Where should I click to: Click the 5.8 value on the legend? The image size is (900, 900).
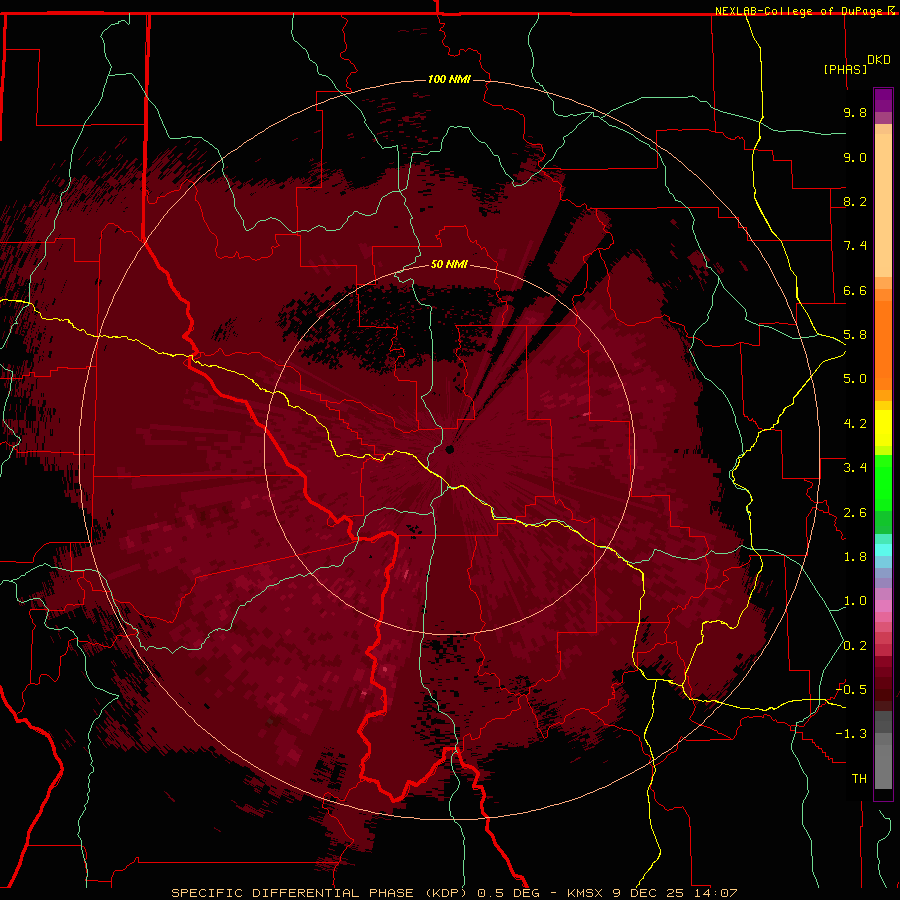coord(855,335)
